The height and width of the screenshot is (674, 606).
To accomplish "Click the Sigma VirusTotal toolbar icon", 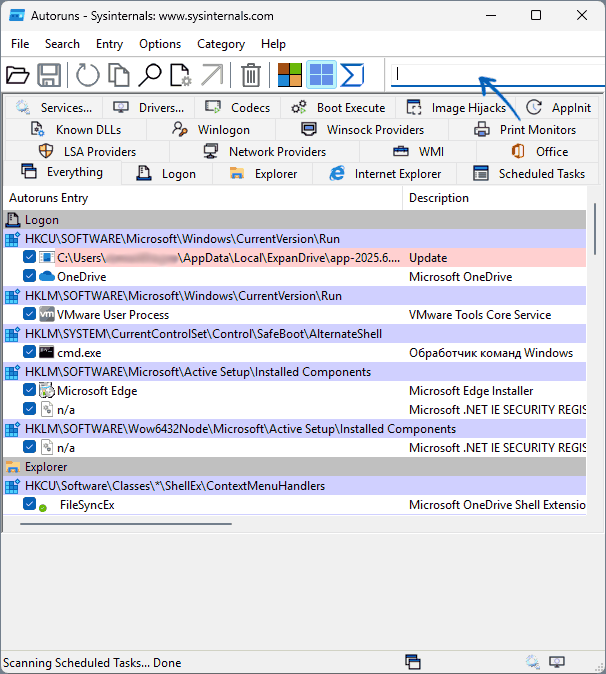I will click(352, 75).
